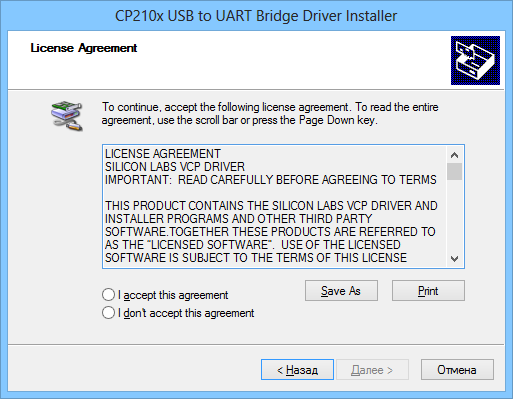
Task: Click the disabled Далее next button
Action: click(372, 369)
